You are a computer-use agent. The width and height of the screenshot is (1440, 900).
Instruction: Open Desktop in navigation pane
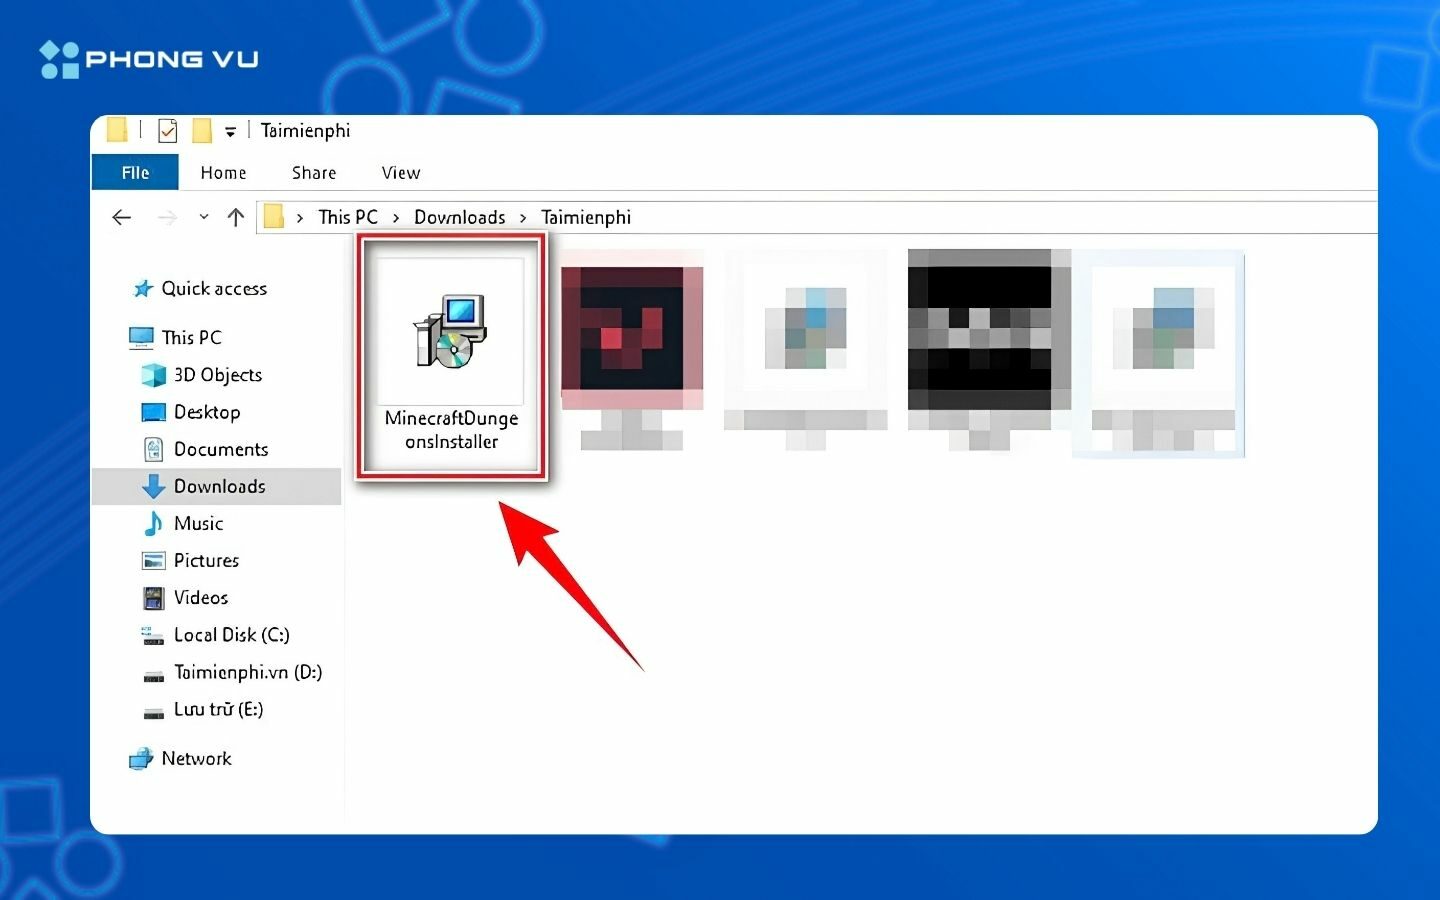(207, 412)
